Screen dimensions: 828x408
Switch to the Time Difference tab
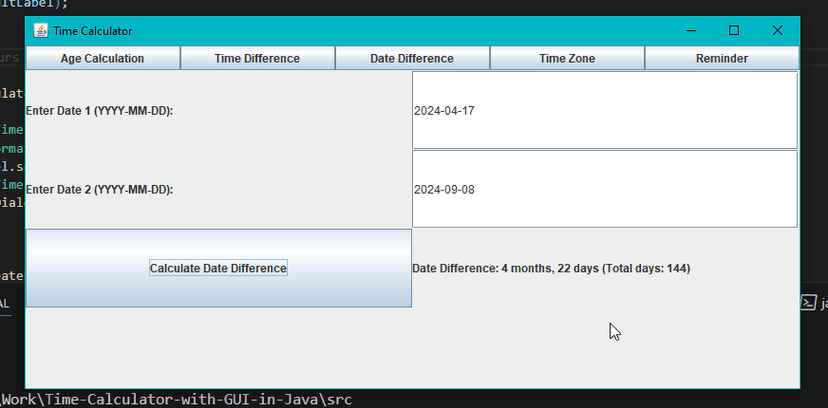tap(257, 59)
